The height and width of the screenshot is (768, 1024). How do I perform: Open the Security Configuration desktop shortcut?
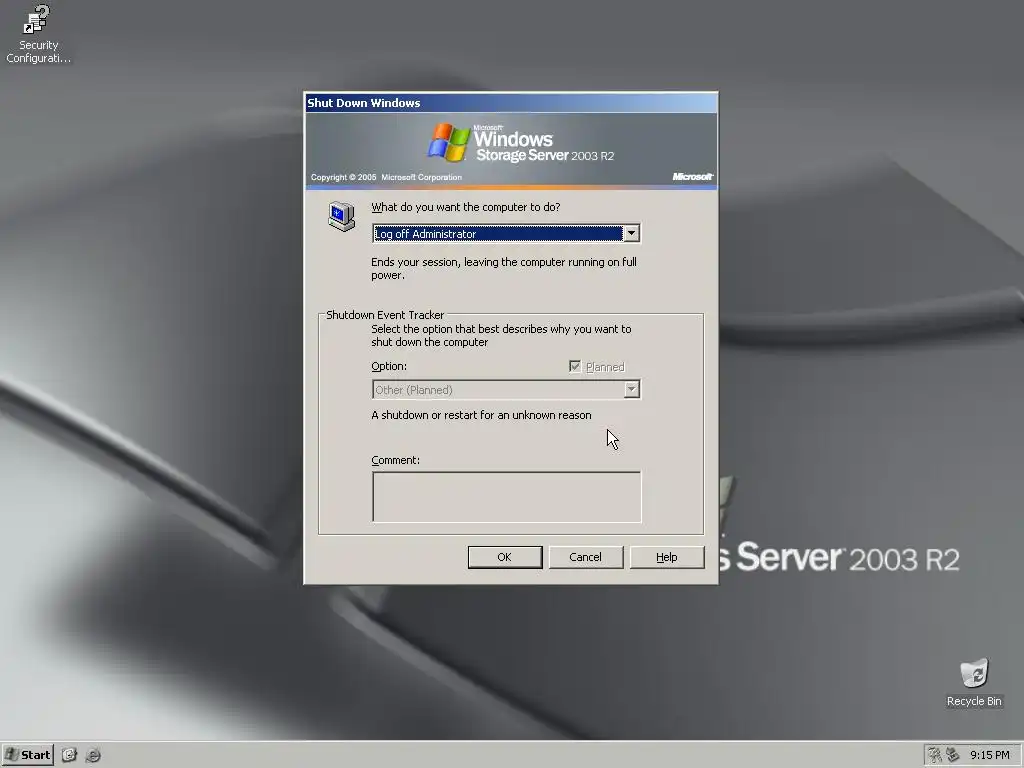tap(38, 34)
